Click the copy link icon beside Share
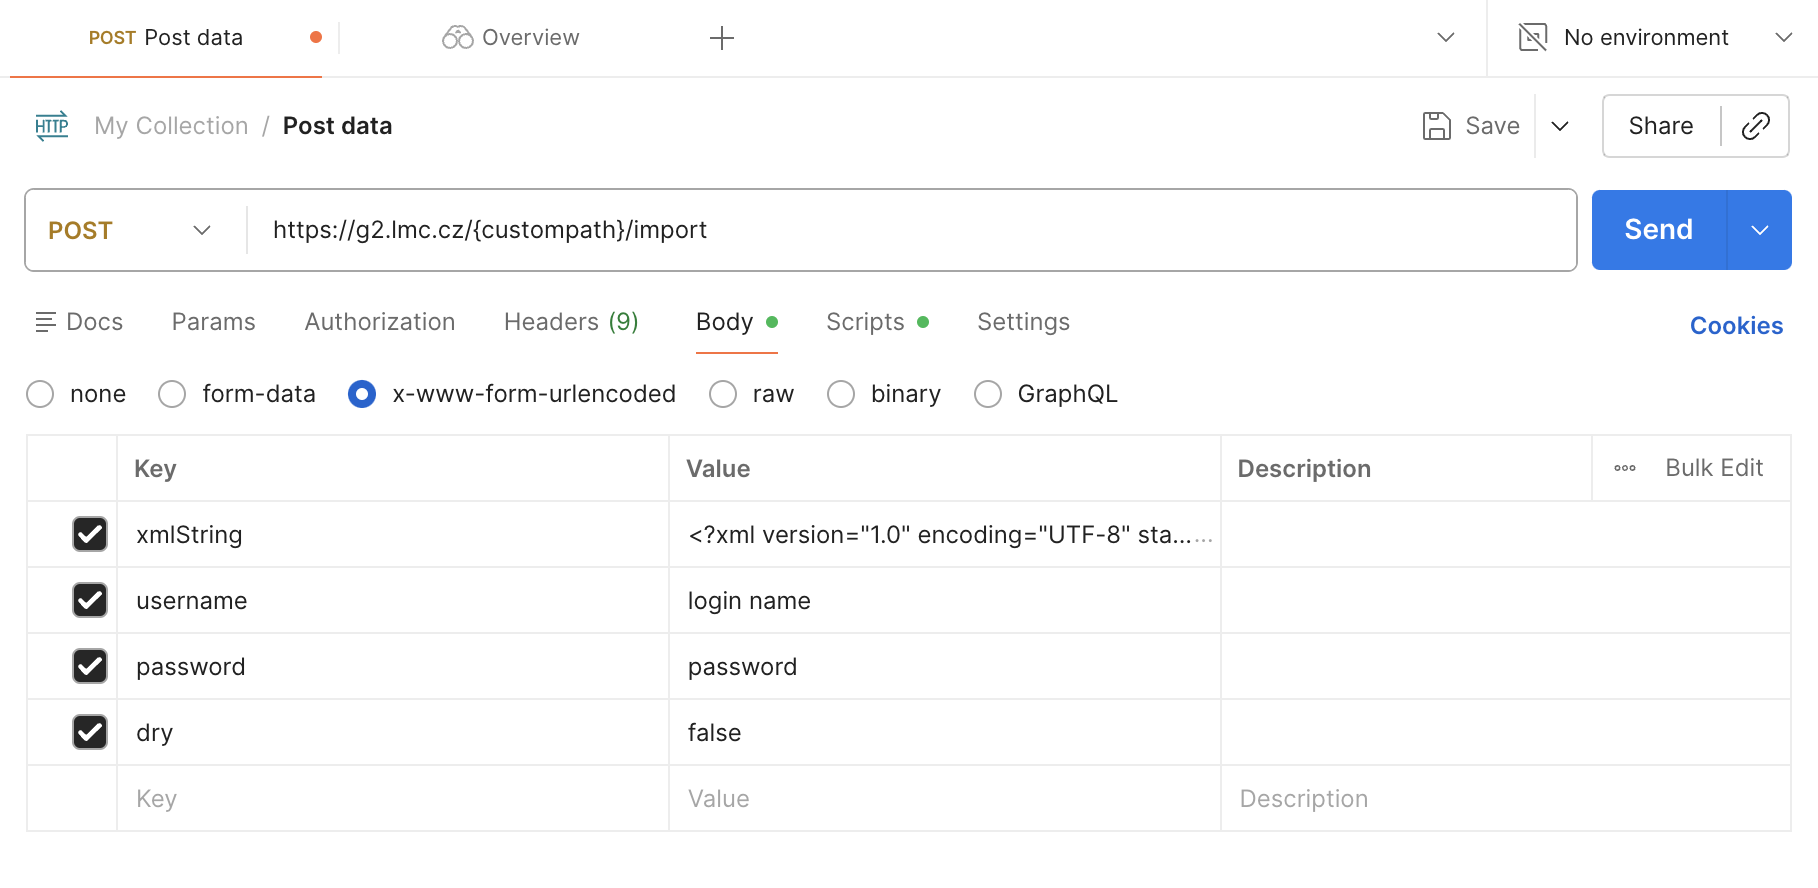Viewport: 1818px width, 888px height. tap(1755, 126)
